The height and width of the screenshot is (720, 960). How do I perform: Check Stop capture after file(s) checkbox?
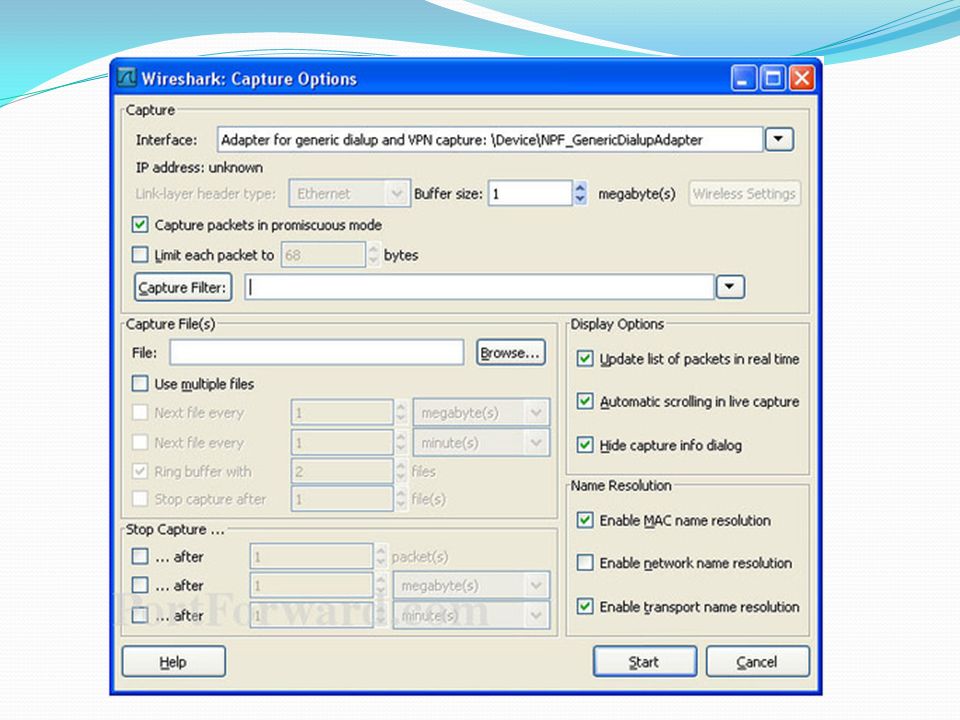point(140,498)
